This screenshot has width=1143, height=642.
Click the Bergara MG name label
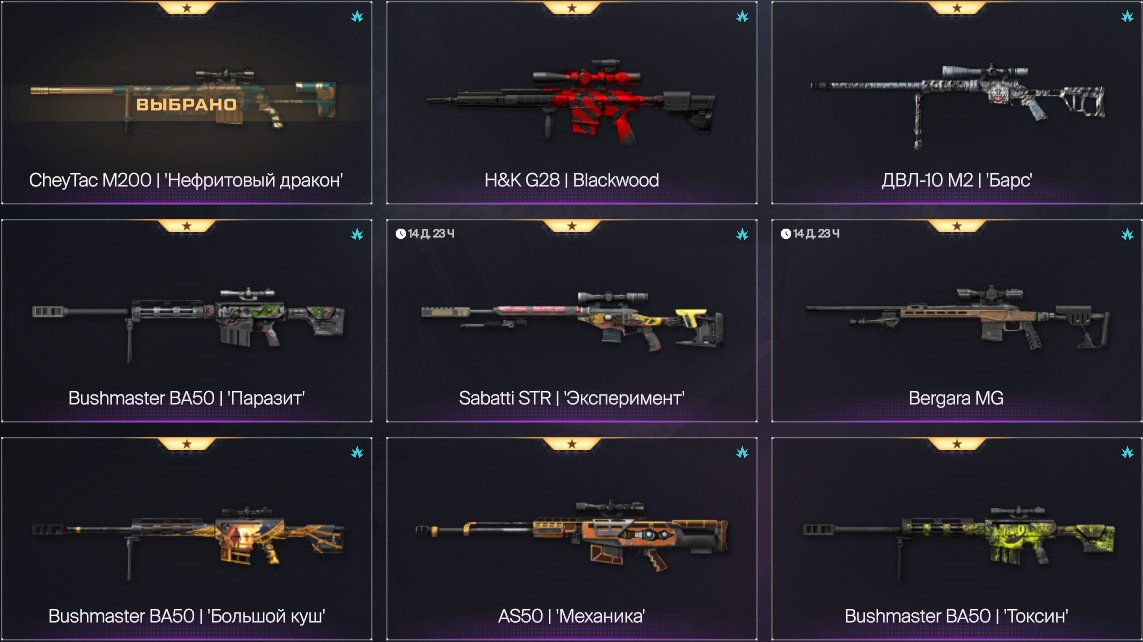click(x=956, y=398)
